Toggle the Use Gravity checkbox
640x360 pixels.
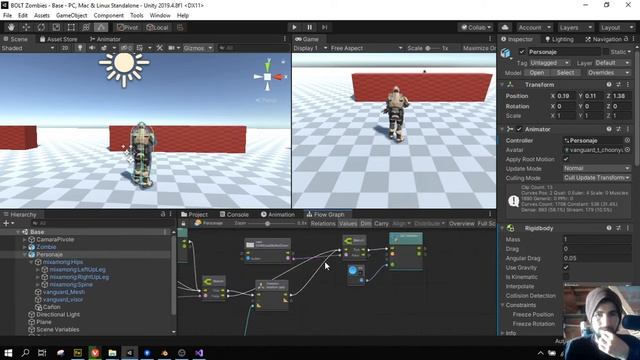coord(566,268)
